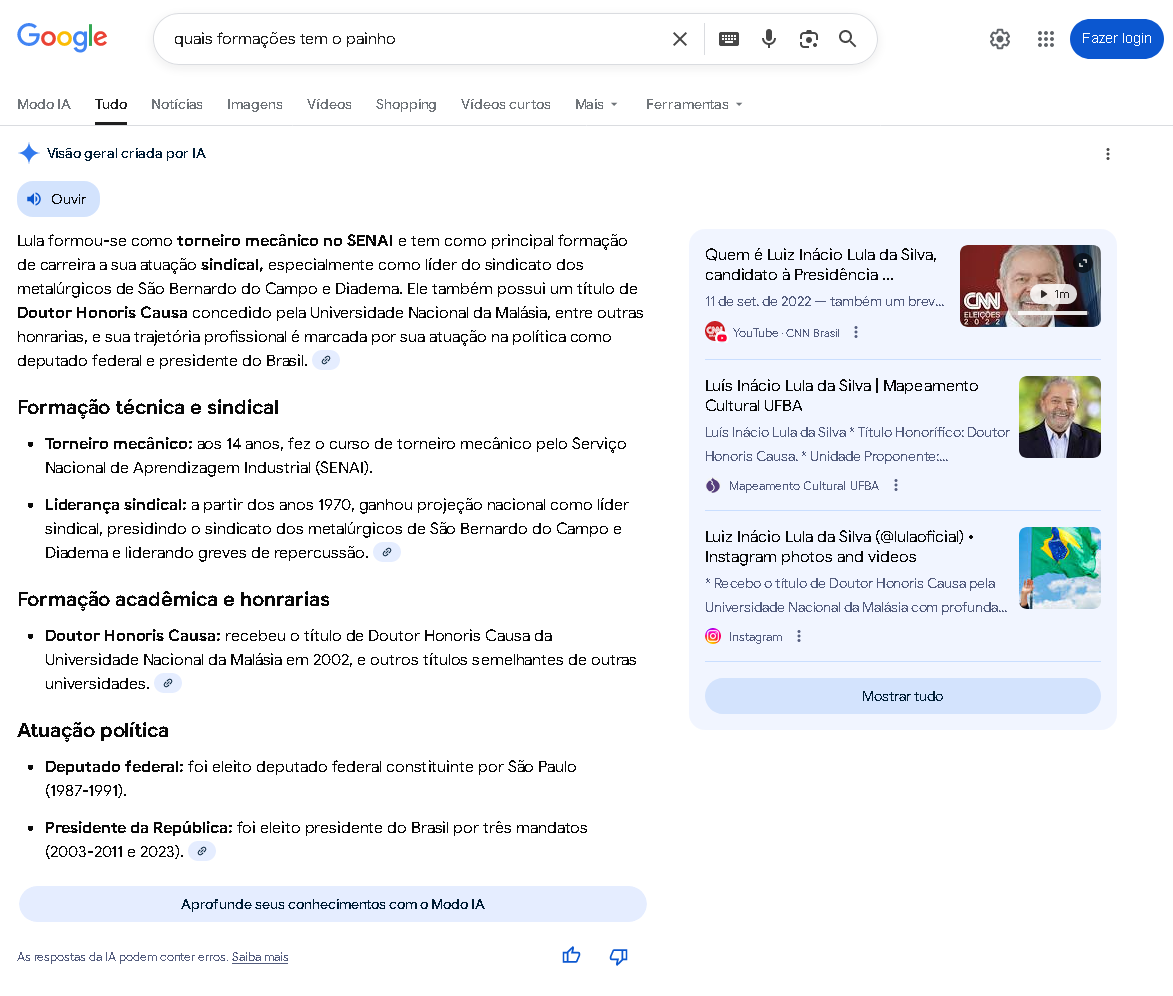Screen dimensions: 1173x996
Task: Open search by image camera icon
Action: pos(809,39)
